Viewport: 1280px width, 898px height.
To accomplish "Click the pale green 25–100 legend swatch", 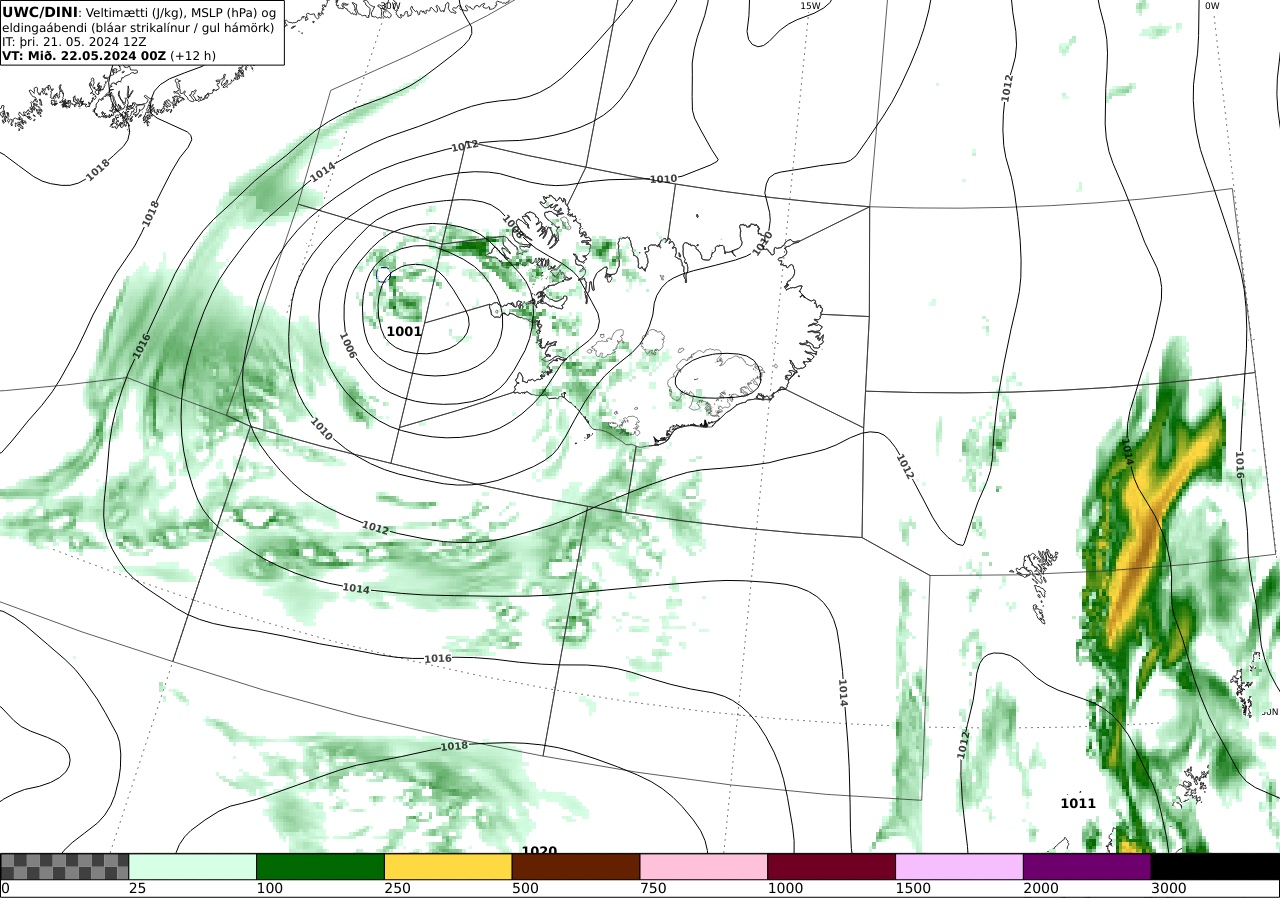I will tap(193, 866).
